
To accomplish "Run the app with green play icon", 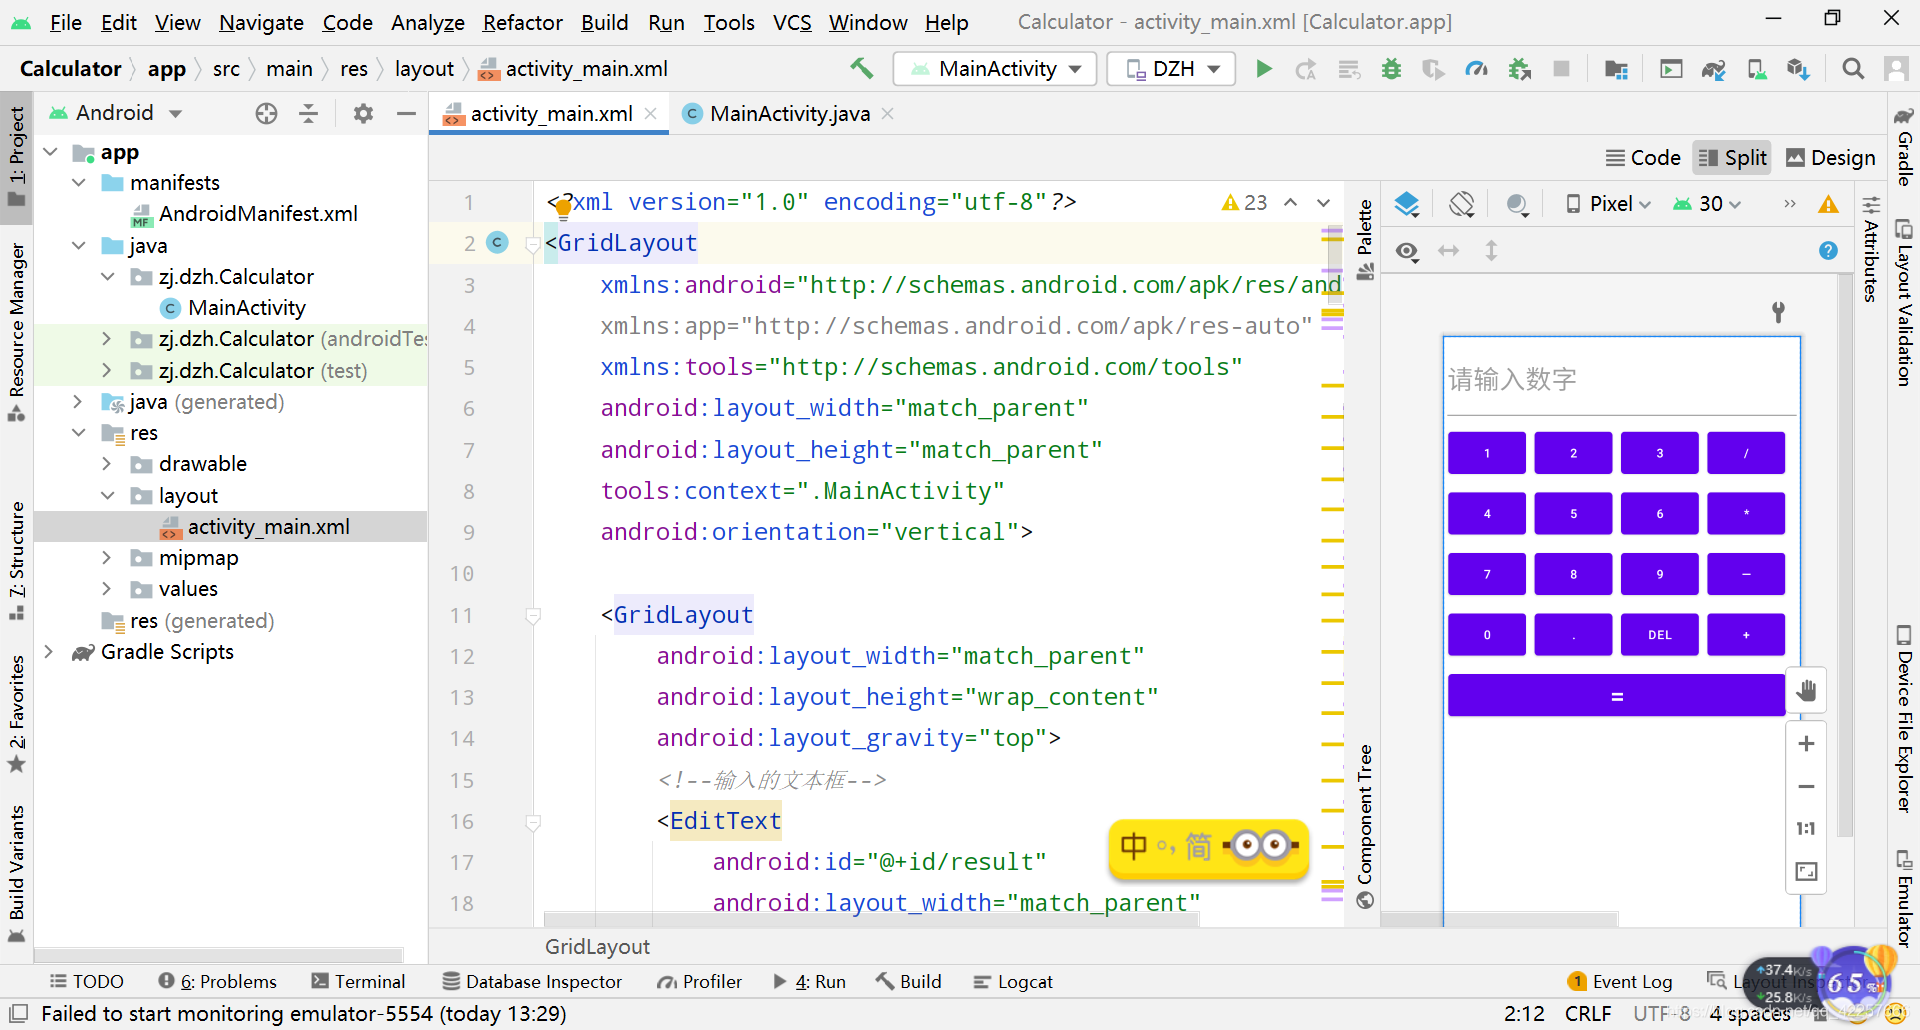I will pos(1264,69).
